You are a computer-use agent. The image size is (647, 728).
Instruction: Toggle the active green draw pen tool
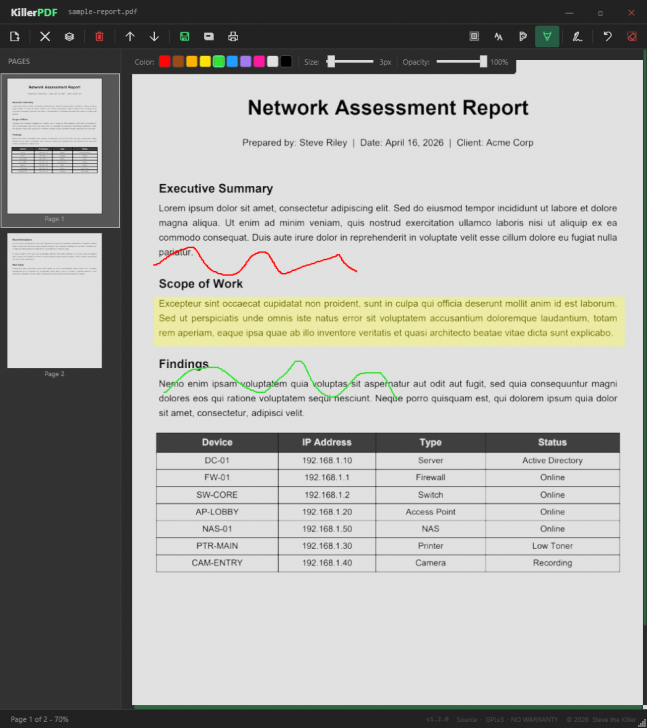547,37
